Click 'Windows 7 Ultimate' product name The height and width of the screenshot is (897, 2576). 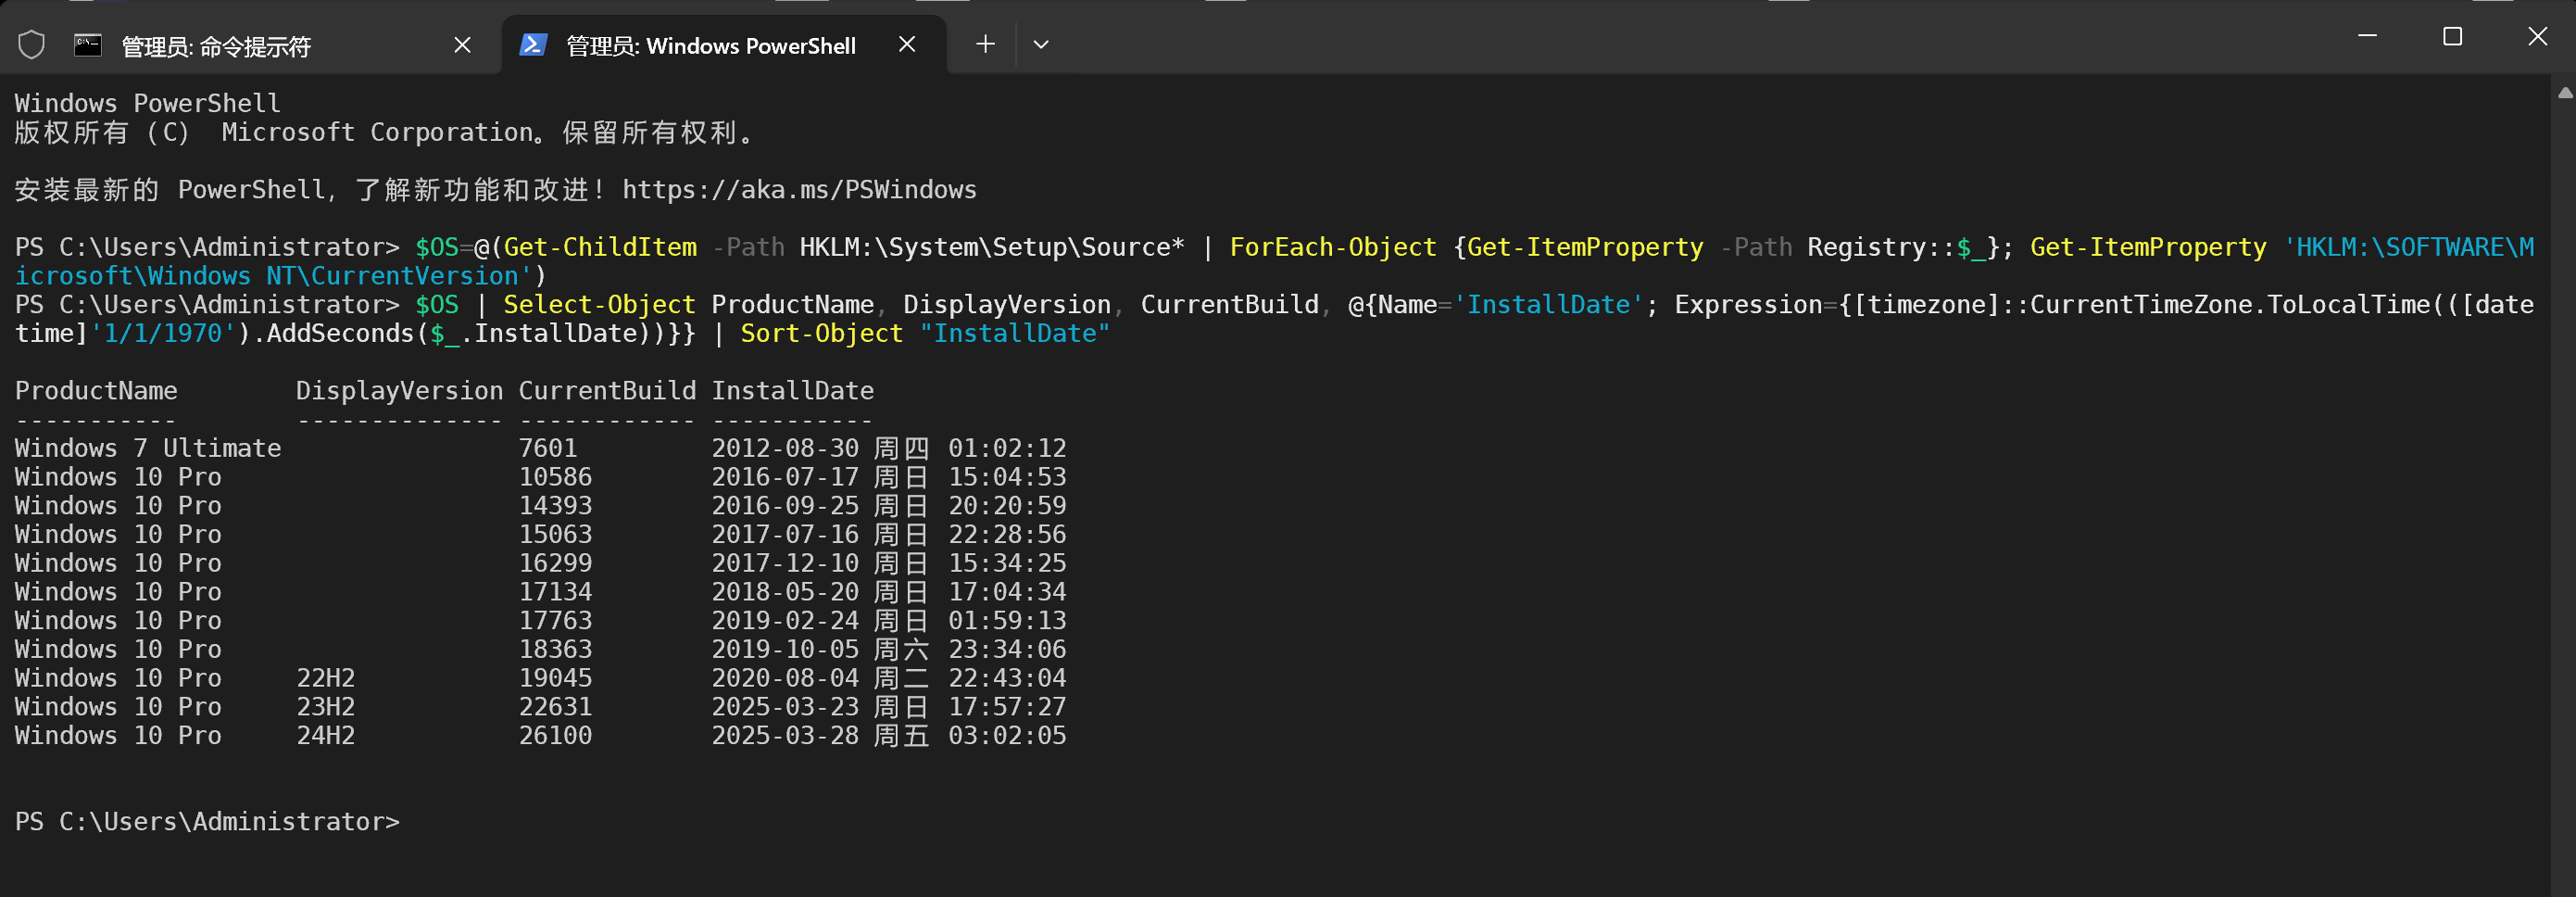[x=148, y=448]
